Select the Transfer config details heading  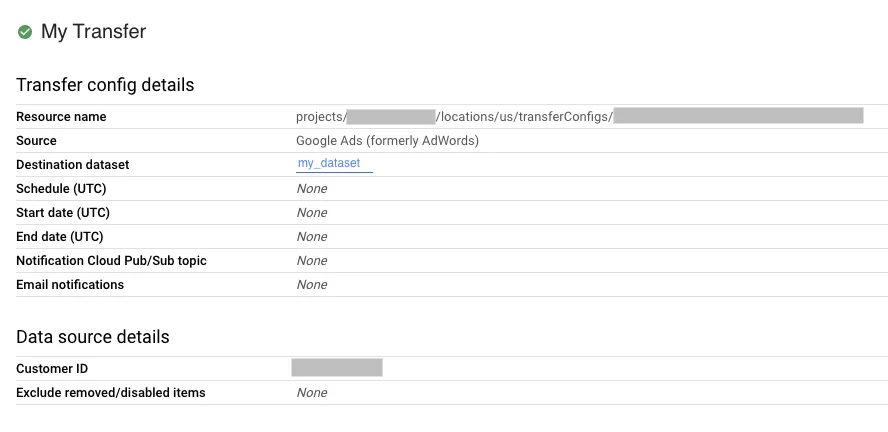click(x=105, y=85)
